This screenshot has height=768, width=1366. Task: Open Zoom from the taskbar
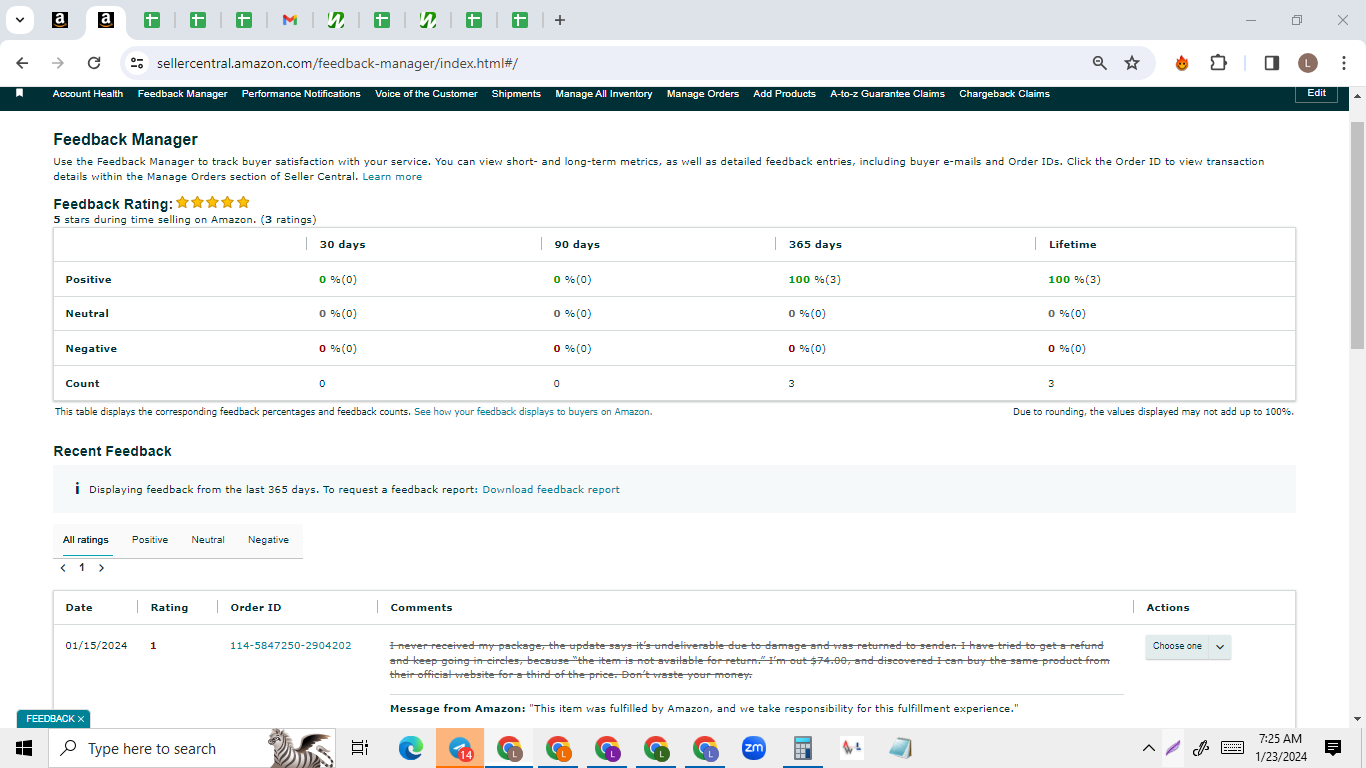click(x=753, y=748)
